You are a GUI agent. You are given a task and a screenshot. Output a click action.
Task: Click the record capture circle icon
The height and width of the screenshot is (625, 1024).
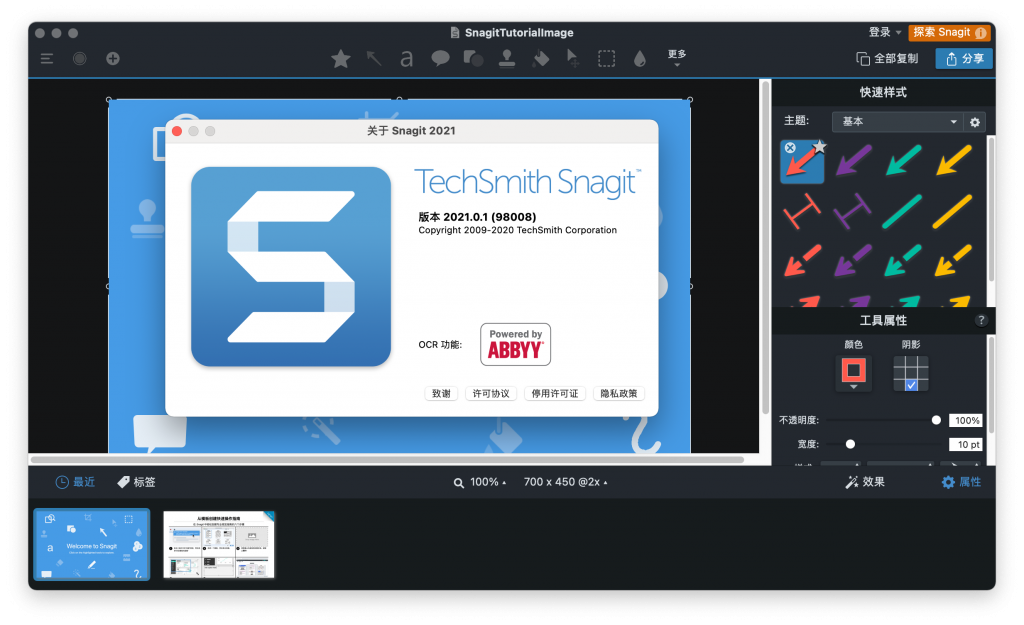(x=80, y=59)
